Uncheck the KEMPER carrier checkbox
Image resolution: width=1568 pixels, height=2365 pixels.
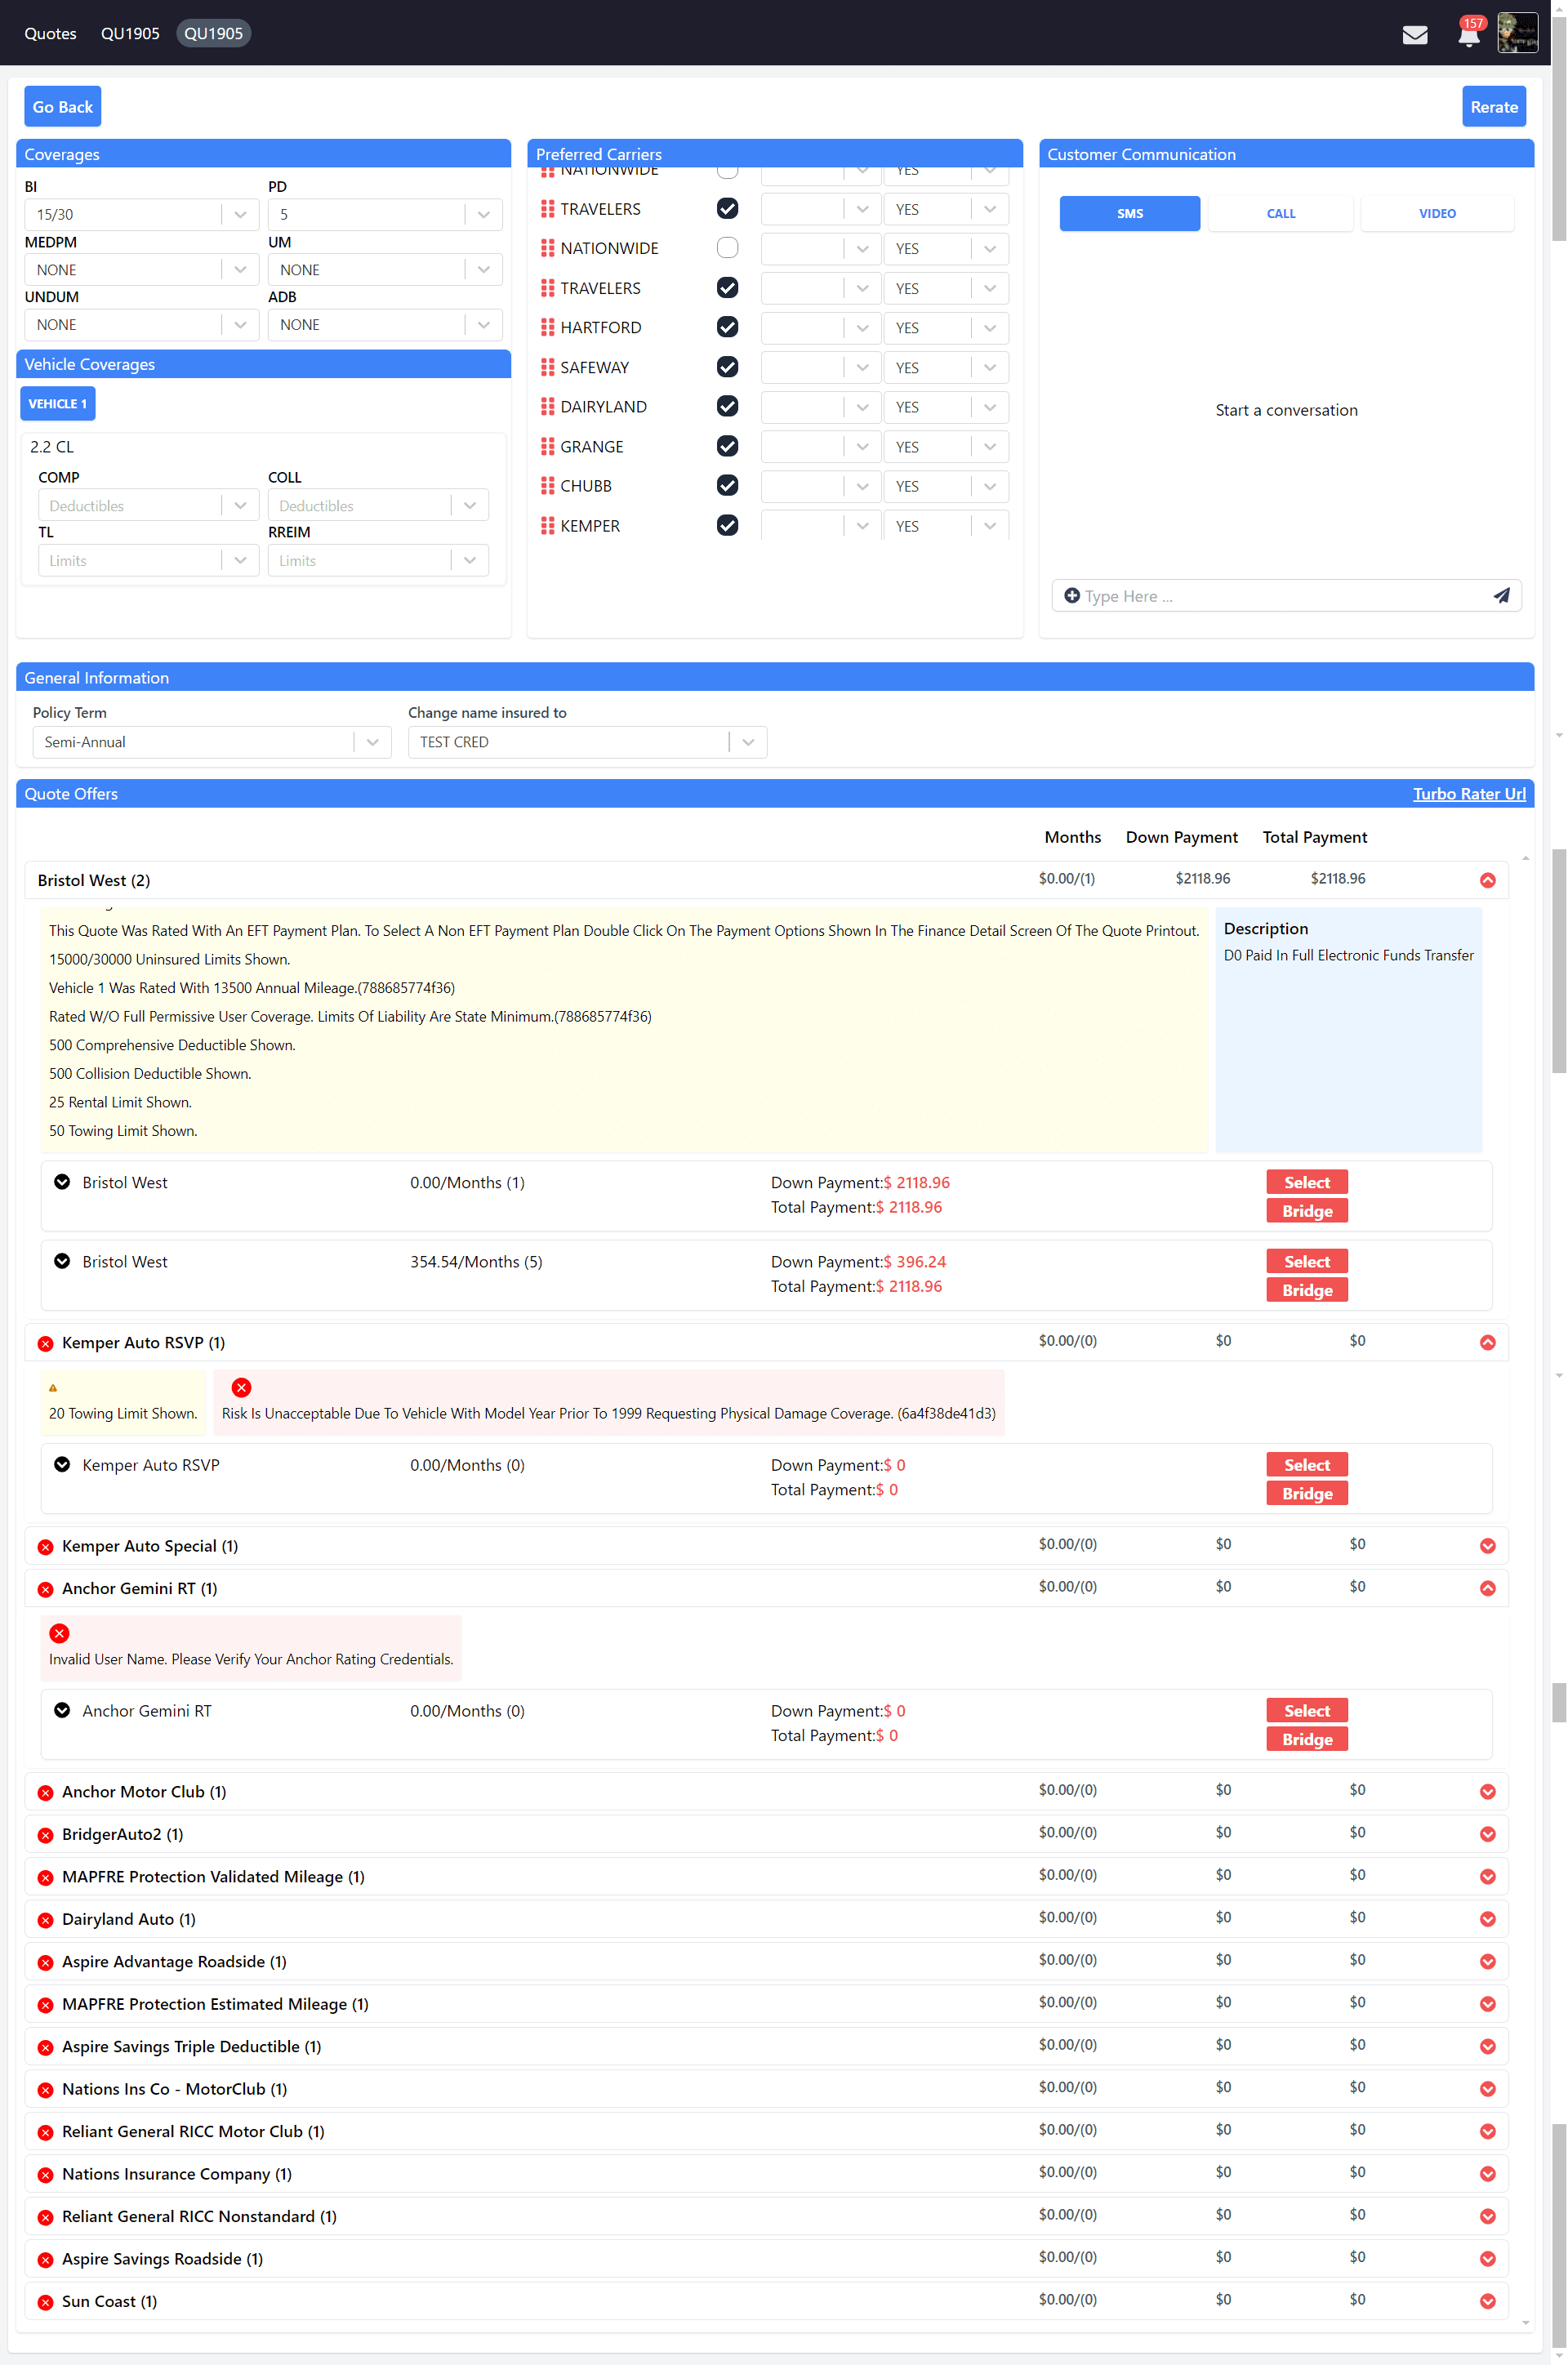click(727, 525)
